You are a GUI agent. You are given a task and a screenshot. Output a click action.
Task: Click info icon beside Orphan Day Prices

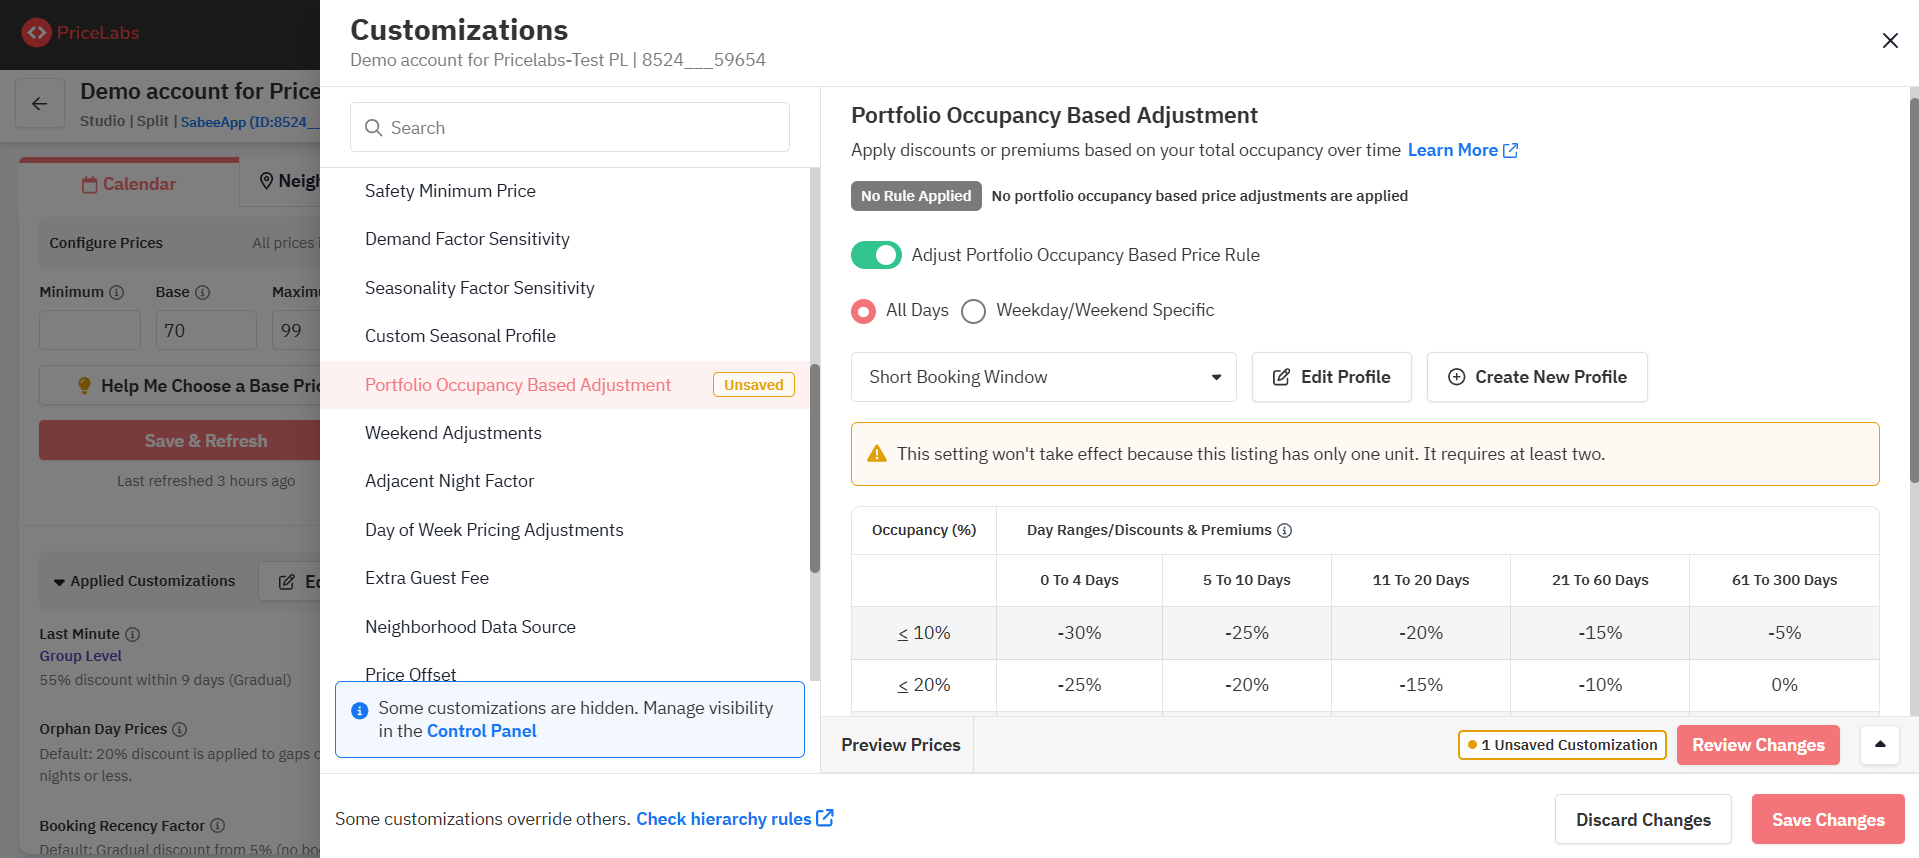[180, 729]
